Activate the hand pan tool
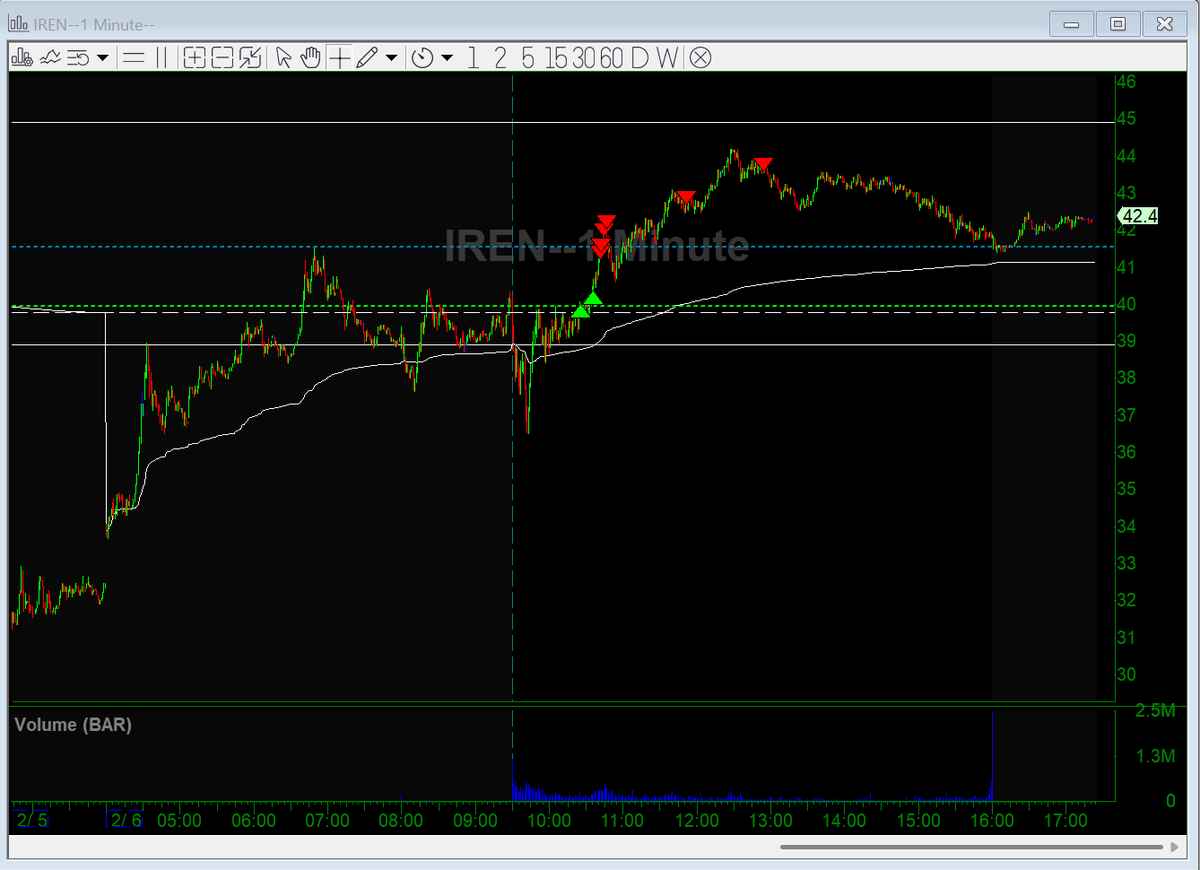Image resolution: width=1200 pixels, height=870 pixels. click(310, 57)
